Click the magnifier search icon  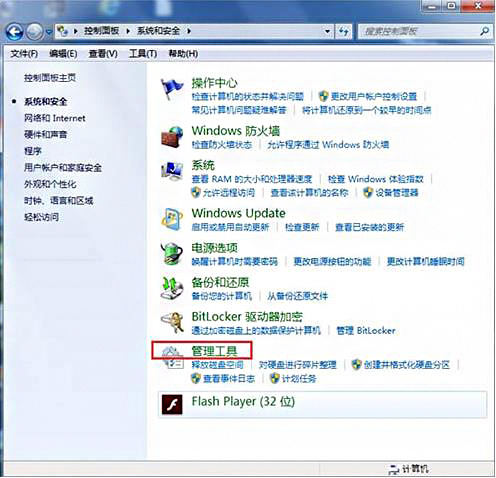click(485, 31)
